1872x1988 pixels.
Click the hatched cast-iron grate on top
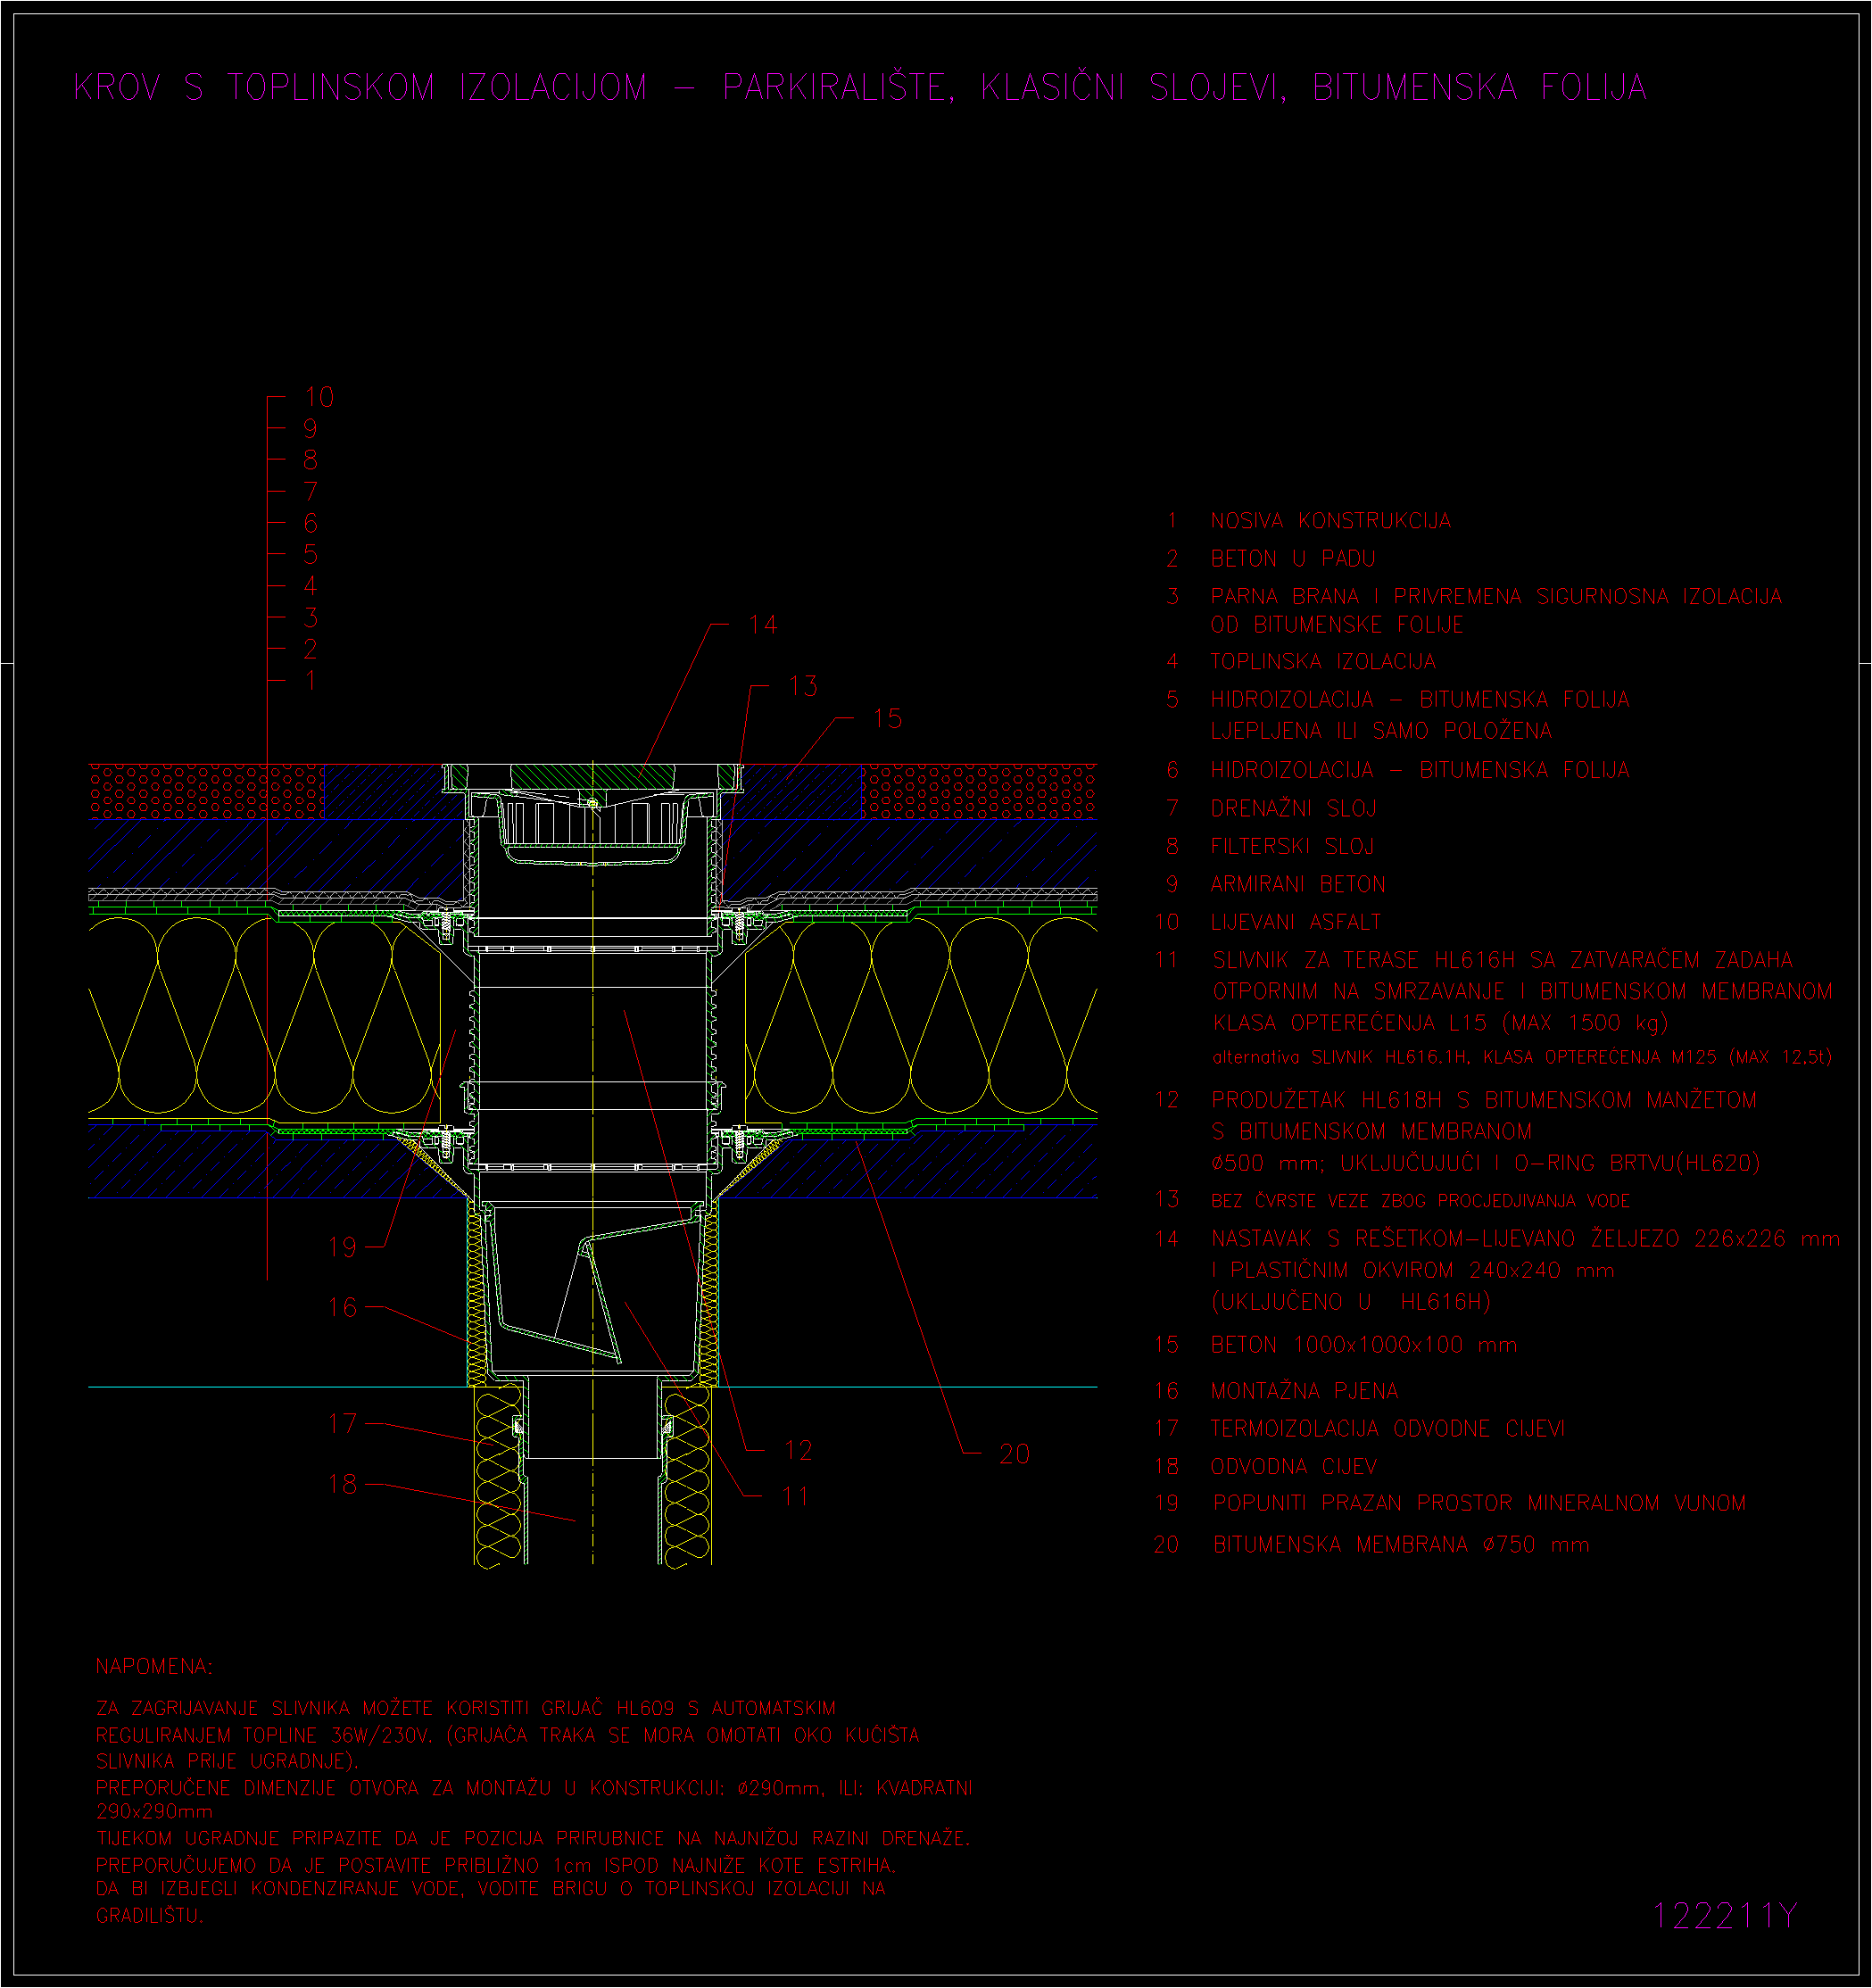click(592, 776)
